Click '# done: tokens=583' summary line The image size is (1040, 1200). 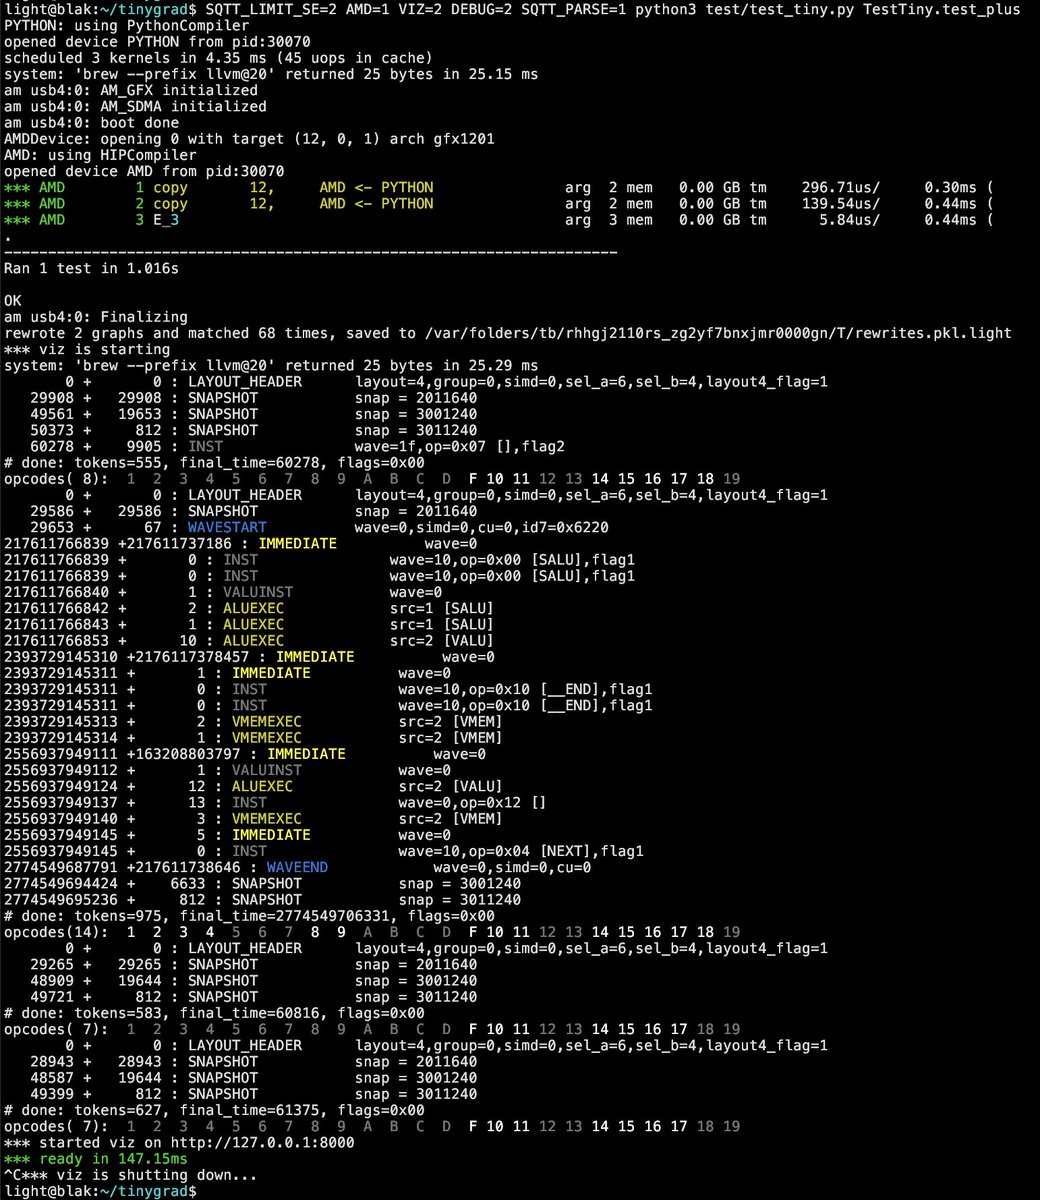click(x=214, y=1013)
